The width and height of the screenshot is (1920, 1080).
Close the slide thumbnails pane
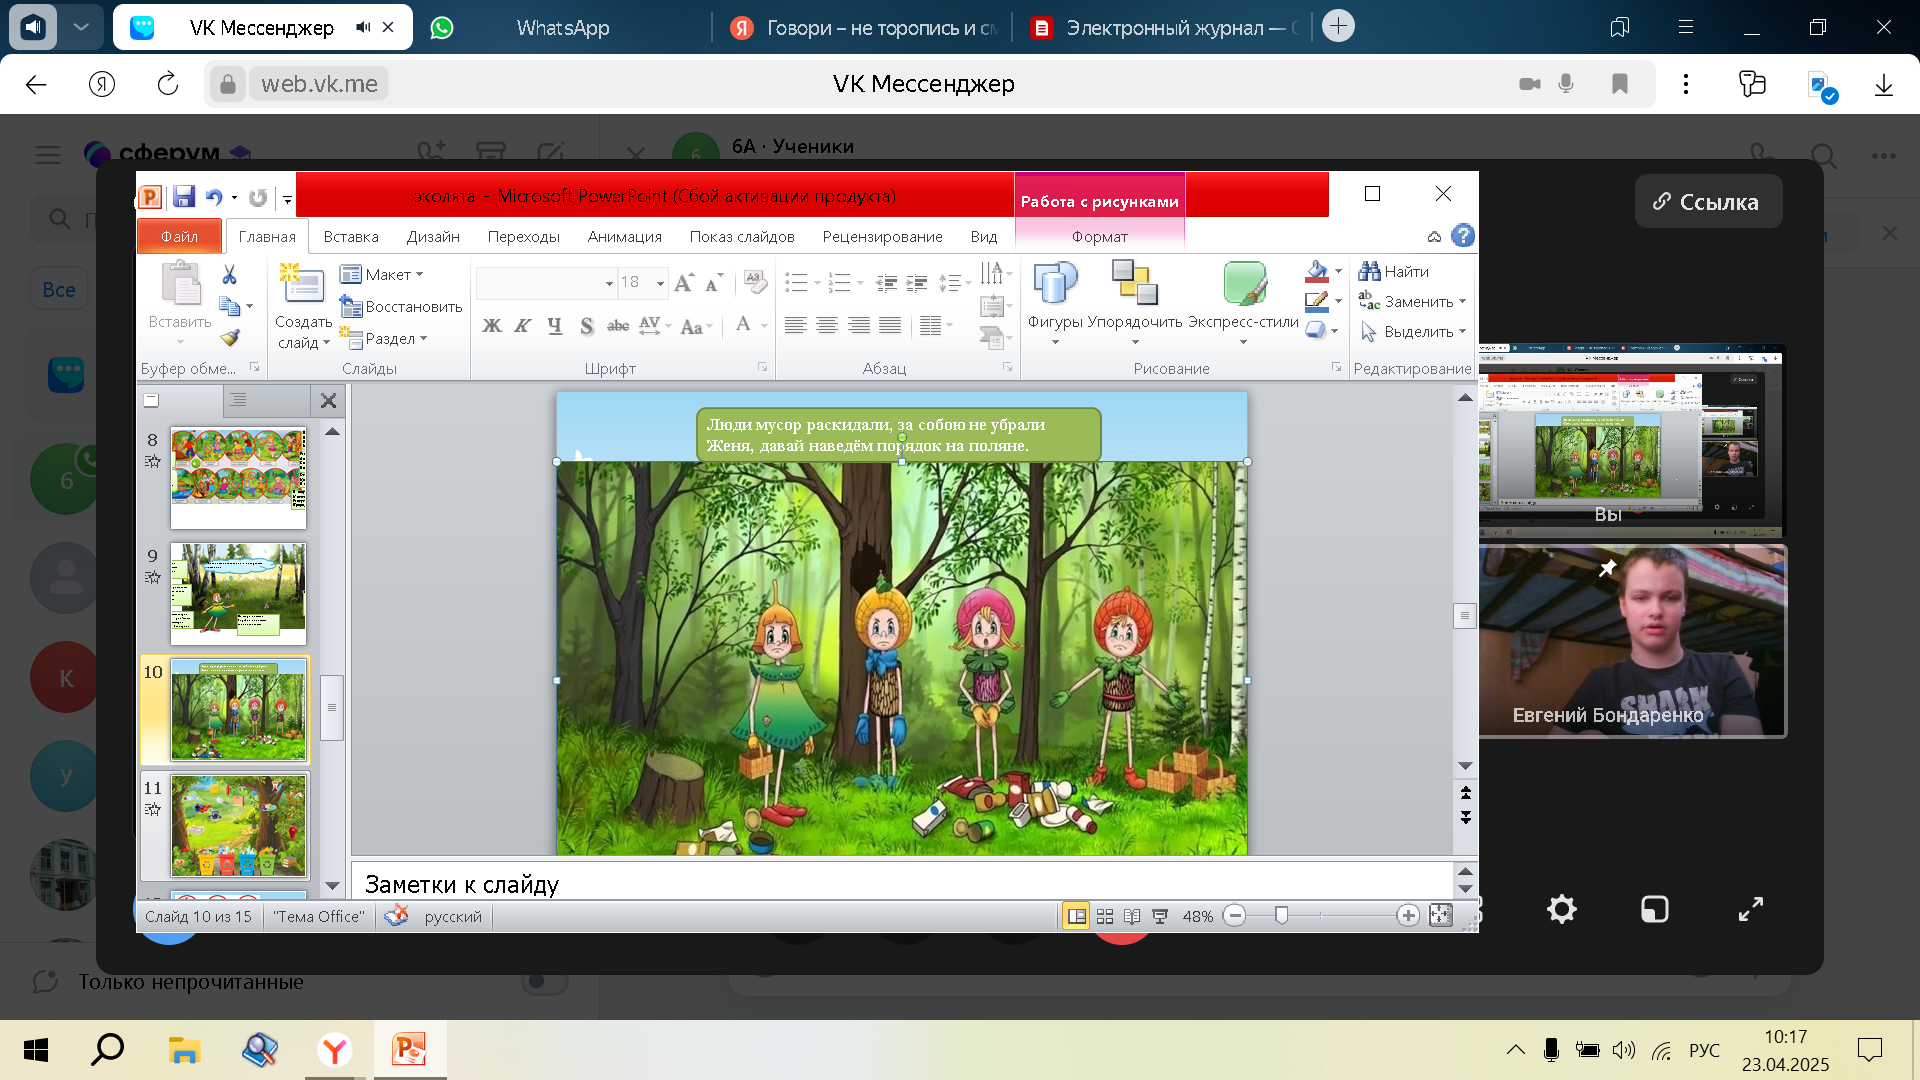(x=328, y=401)
